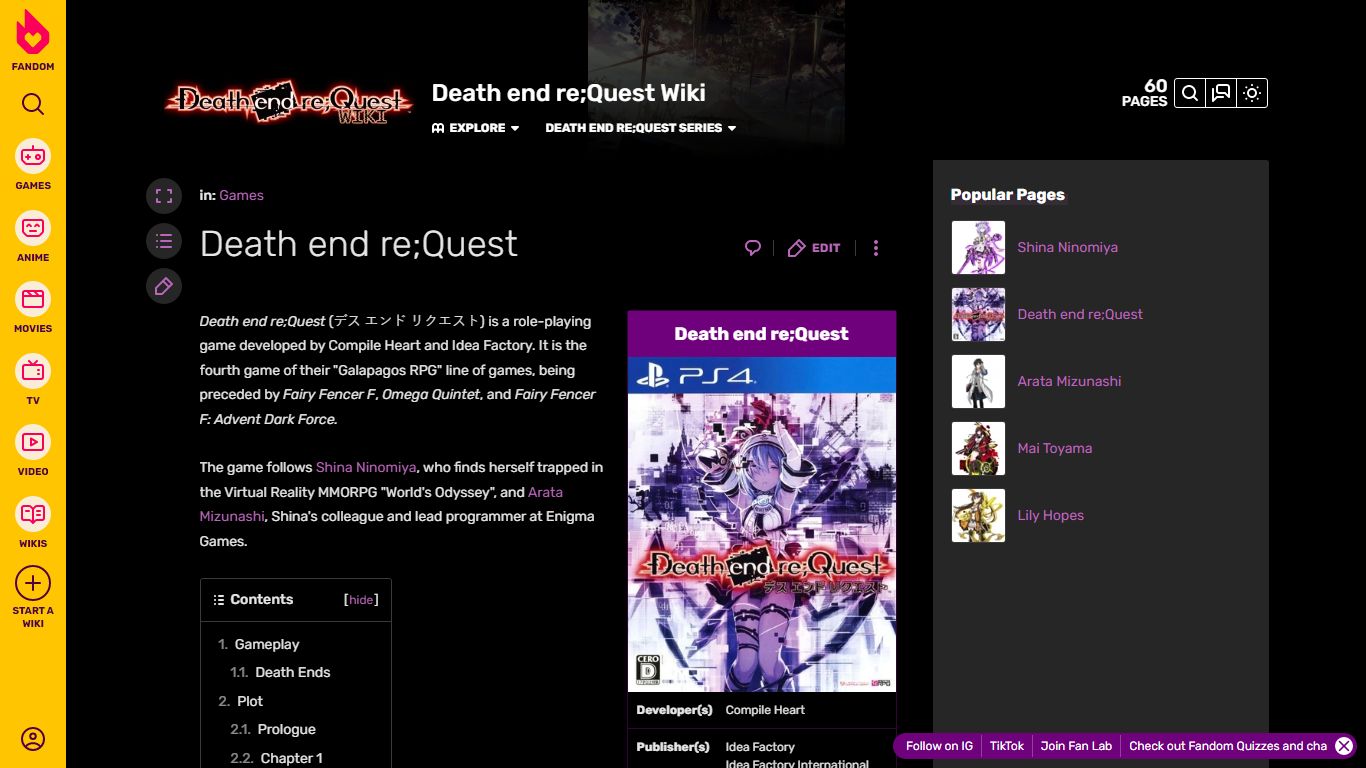This screenshot has height=768, width=1366.
Task: Open the Arata Mizunashi link in article text
Action: click(381, 504)
